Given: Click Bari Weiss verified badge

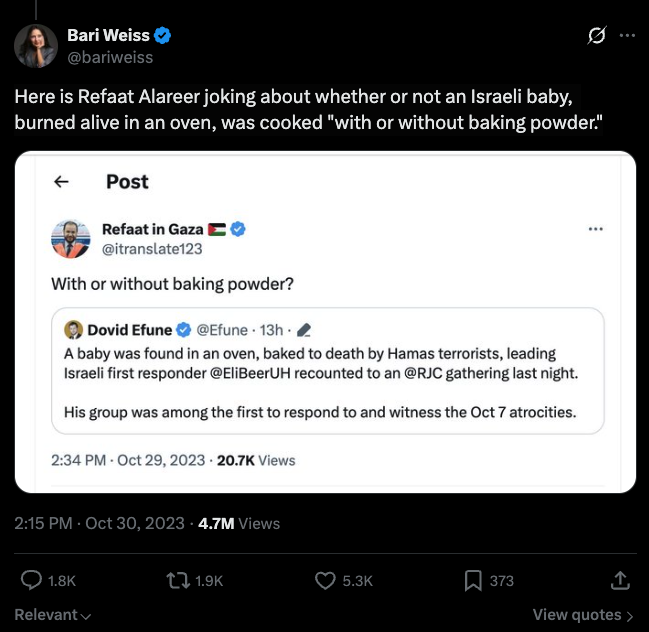Looking at the screenshot, I should pyautogui.click(x=163, y=36).
